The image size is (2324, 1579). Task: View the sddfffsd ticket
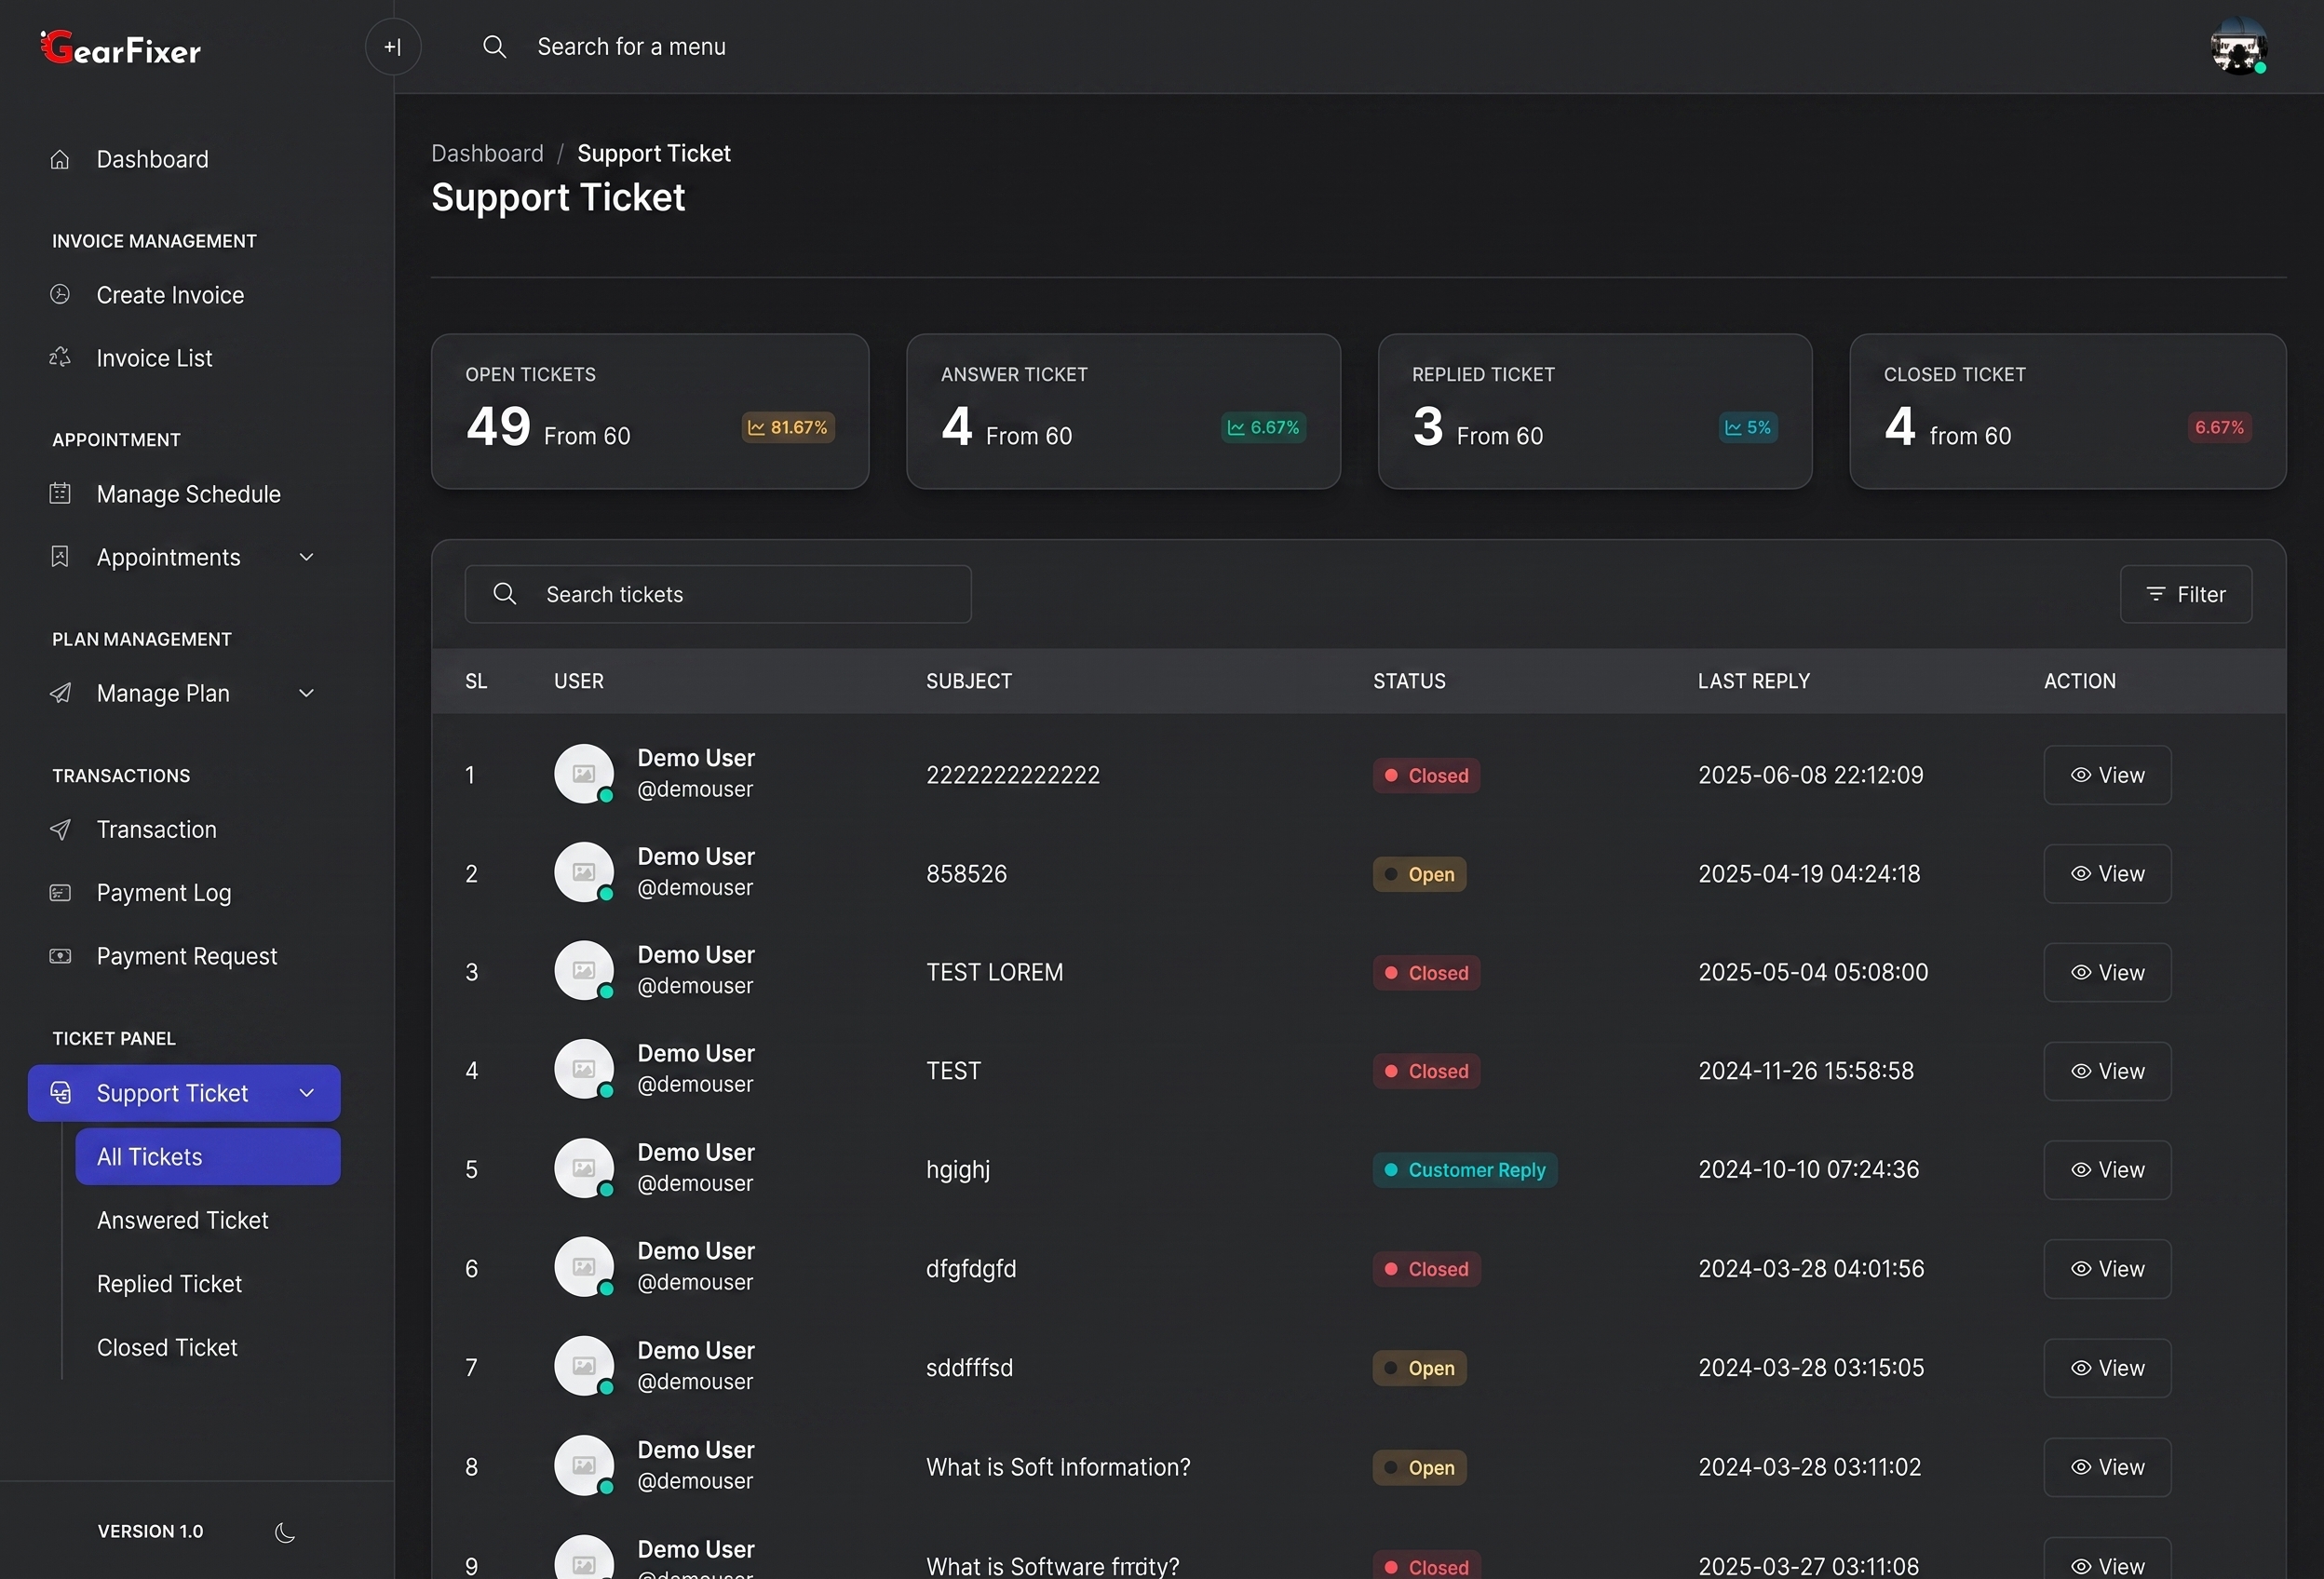[x=2107, y=1368]
